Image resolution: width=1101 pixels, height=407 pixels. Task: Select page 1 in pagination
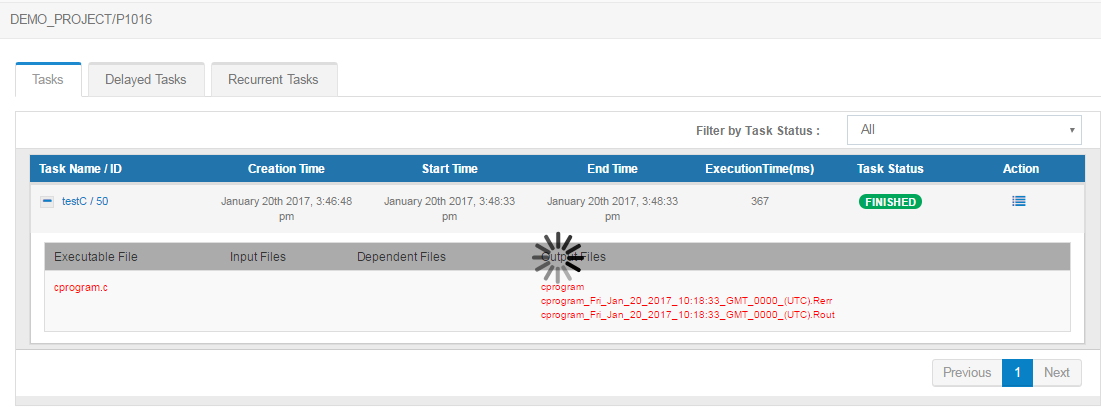click(1017, 373)
